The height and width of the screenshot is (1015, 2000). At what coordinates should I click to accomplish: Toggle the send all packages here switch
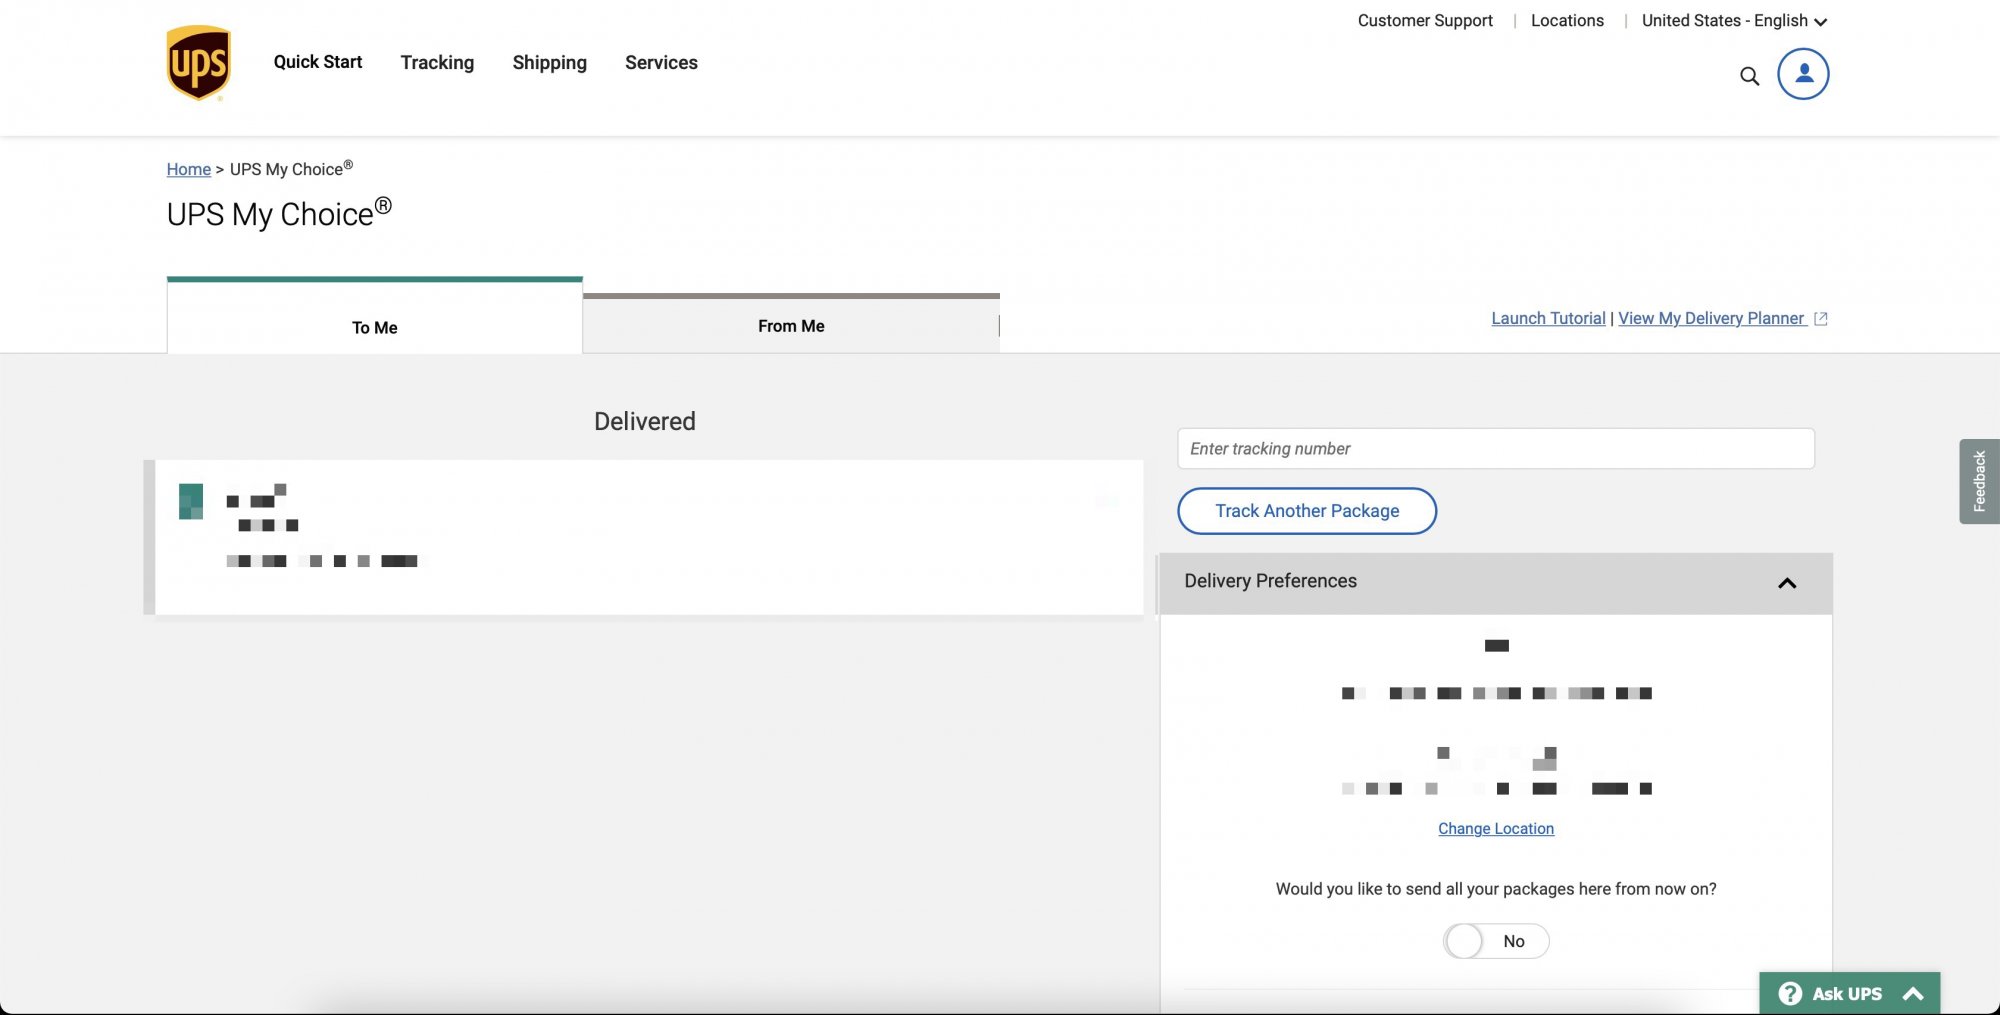coord(1496,941)
